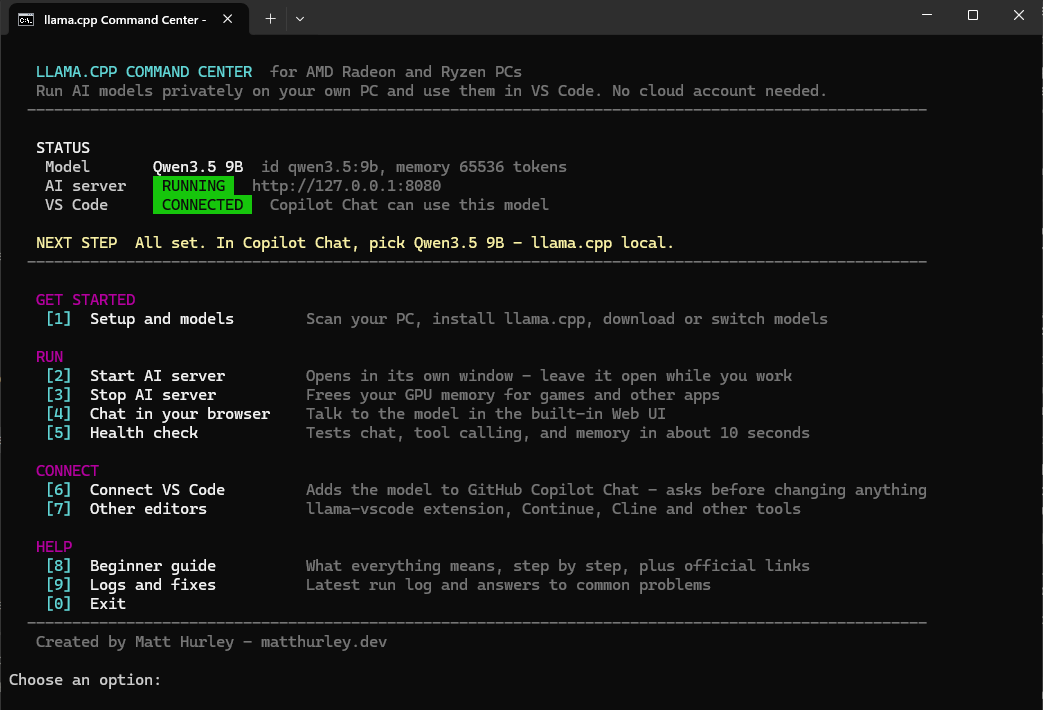Click 'Talk to the model' description
The image size is (1043, 710).
click(486, 414)
